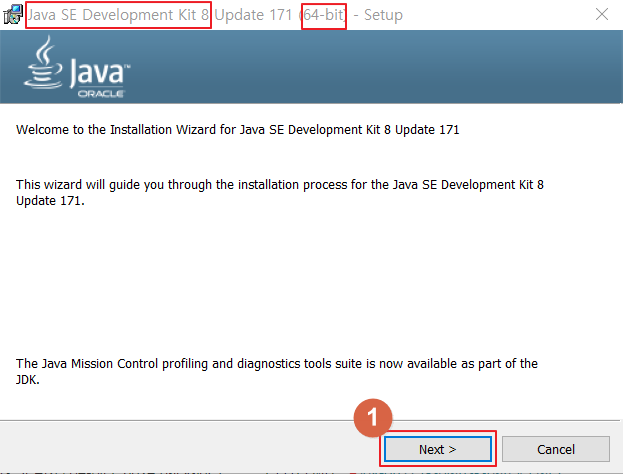Click the 'This wizard will guide you' paragraph
This screenshot has width=623, height=474.
click(x=280, y=192)
